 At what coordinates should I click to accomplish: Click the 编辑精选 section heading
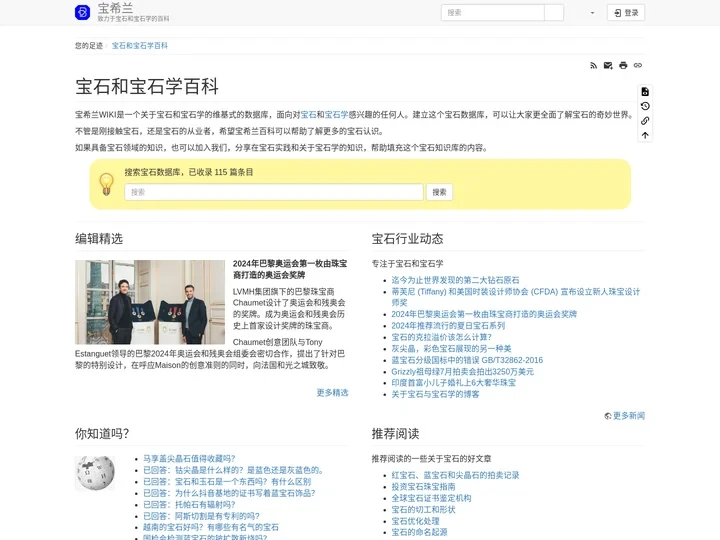99,239
